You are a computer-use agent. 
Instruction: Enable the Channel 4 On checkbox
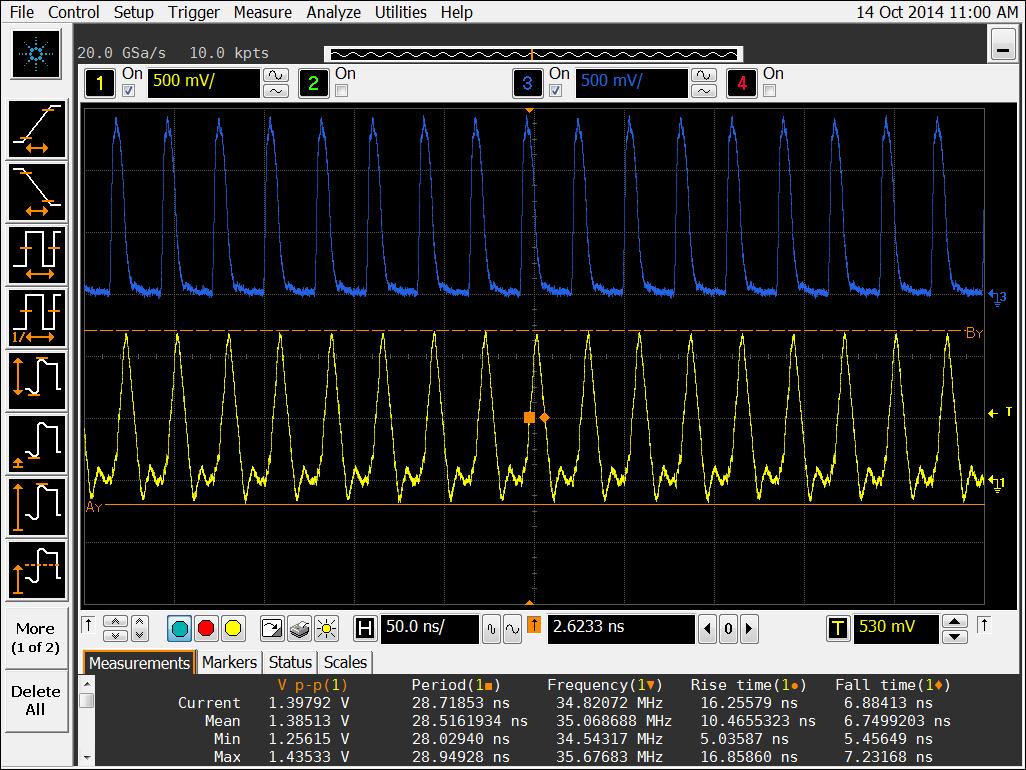click(x=769, y=91)
